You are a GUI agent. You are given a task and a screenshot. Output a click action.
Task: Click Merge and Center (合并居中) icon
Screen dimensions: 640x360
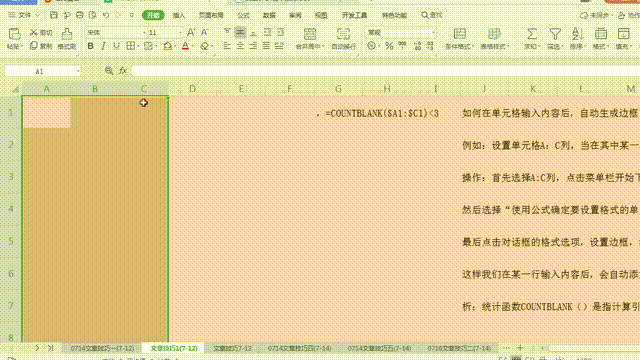[x=310, y=34]
